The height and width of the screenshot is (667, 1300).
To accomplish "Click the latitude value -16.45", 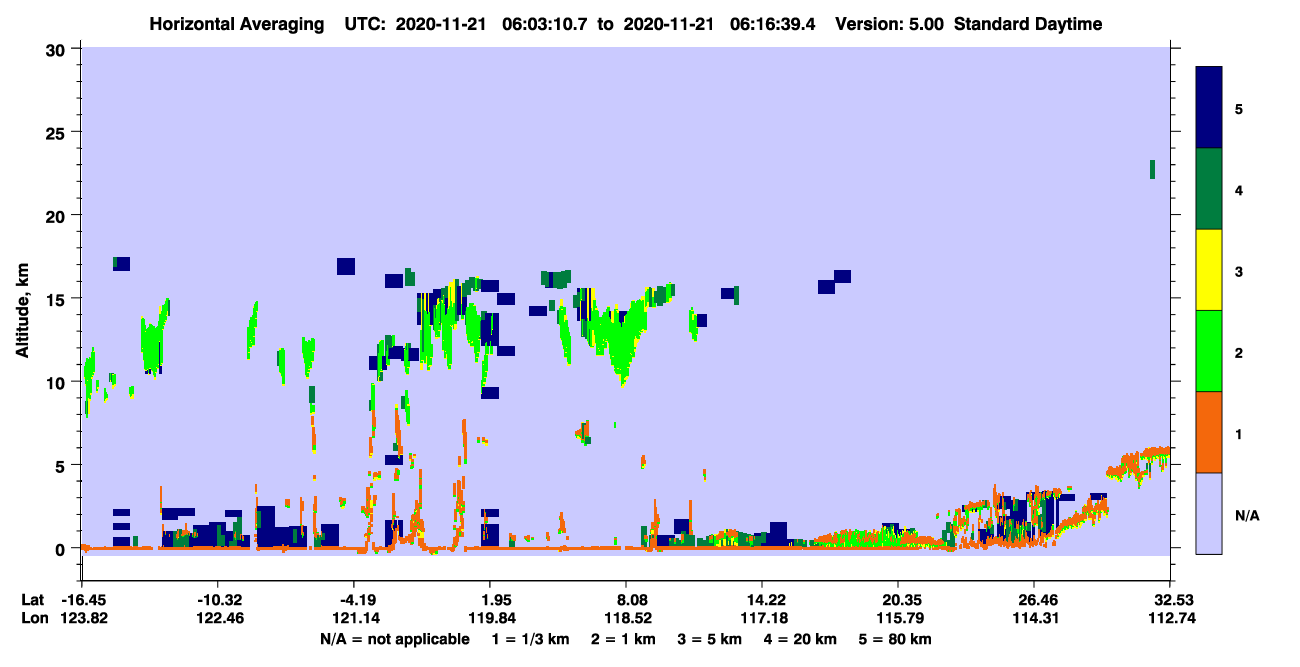I will [82, 600].
